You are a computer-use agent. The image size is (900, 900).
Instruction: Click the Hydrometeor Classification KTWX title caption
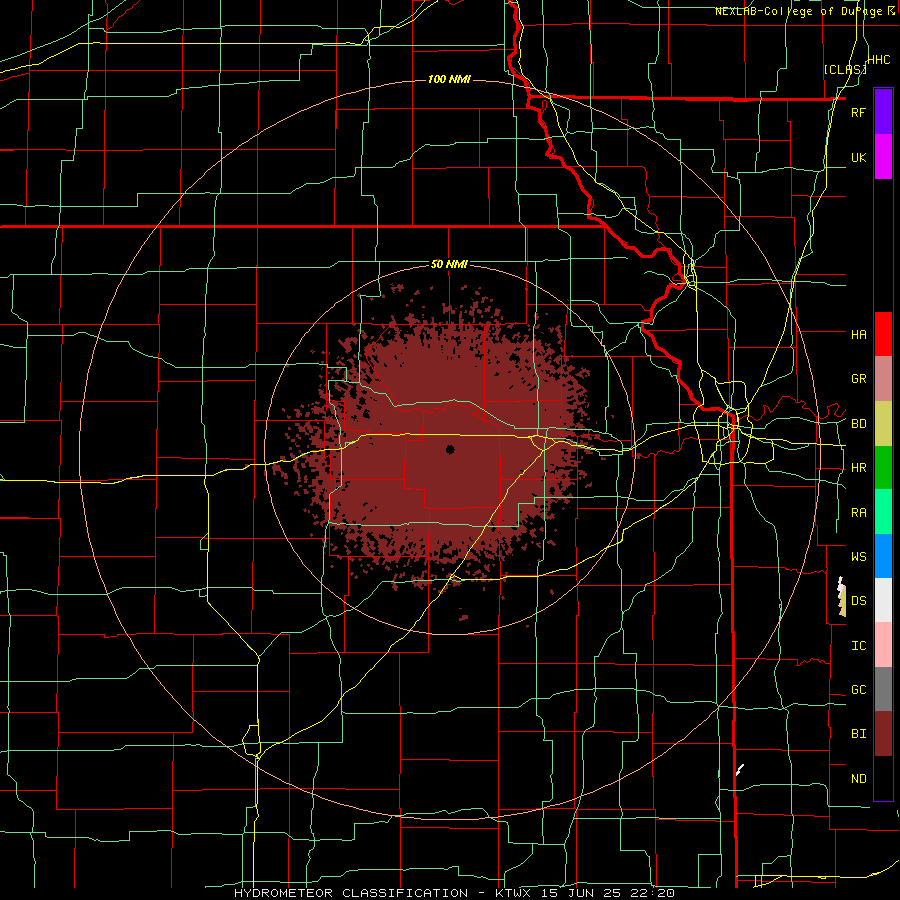[455, 893]
